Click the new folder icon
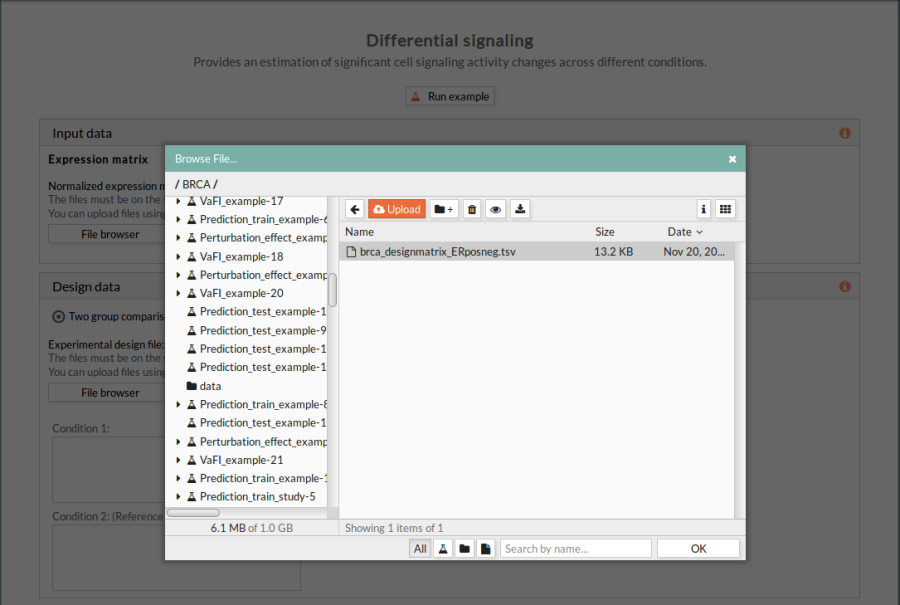Viewport: 900px width, 605px height. click(444, 209)
